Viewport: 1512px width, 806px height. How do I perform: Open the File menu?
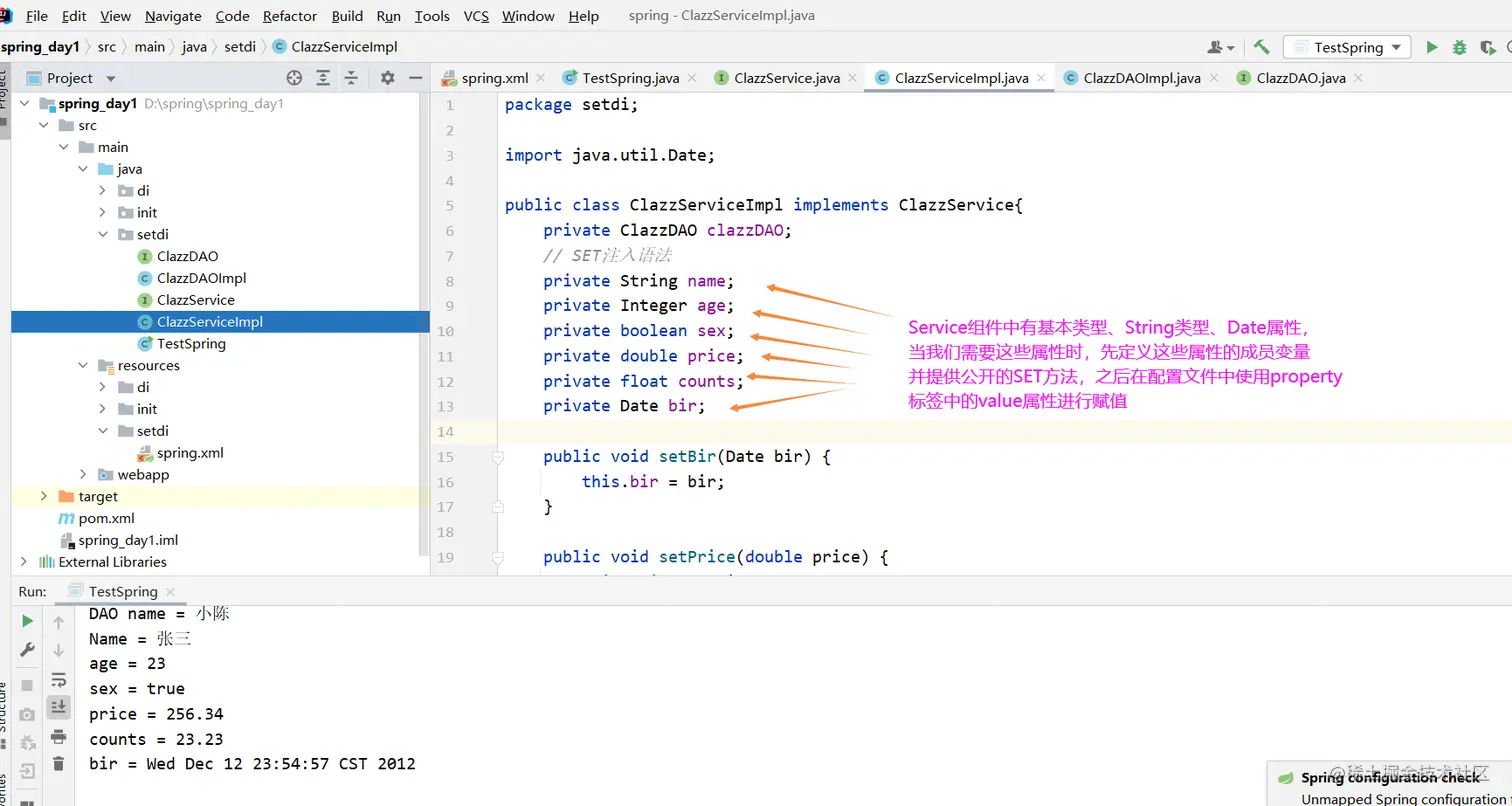pos(36,16)
